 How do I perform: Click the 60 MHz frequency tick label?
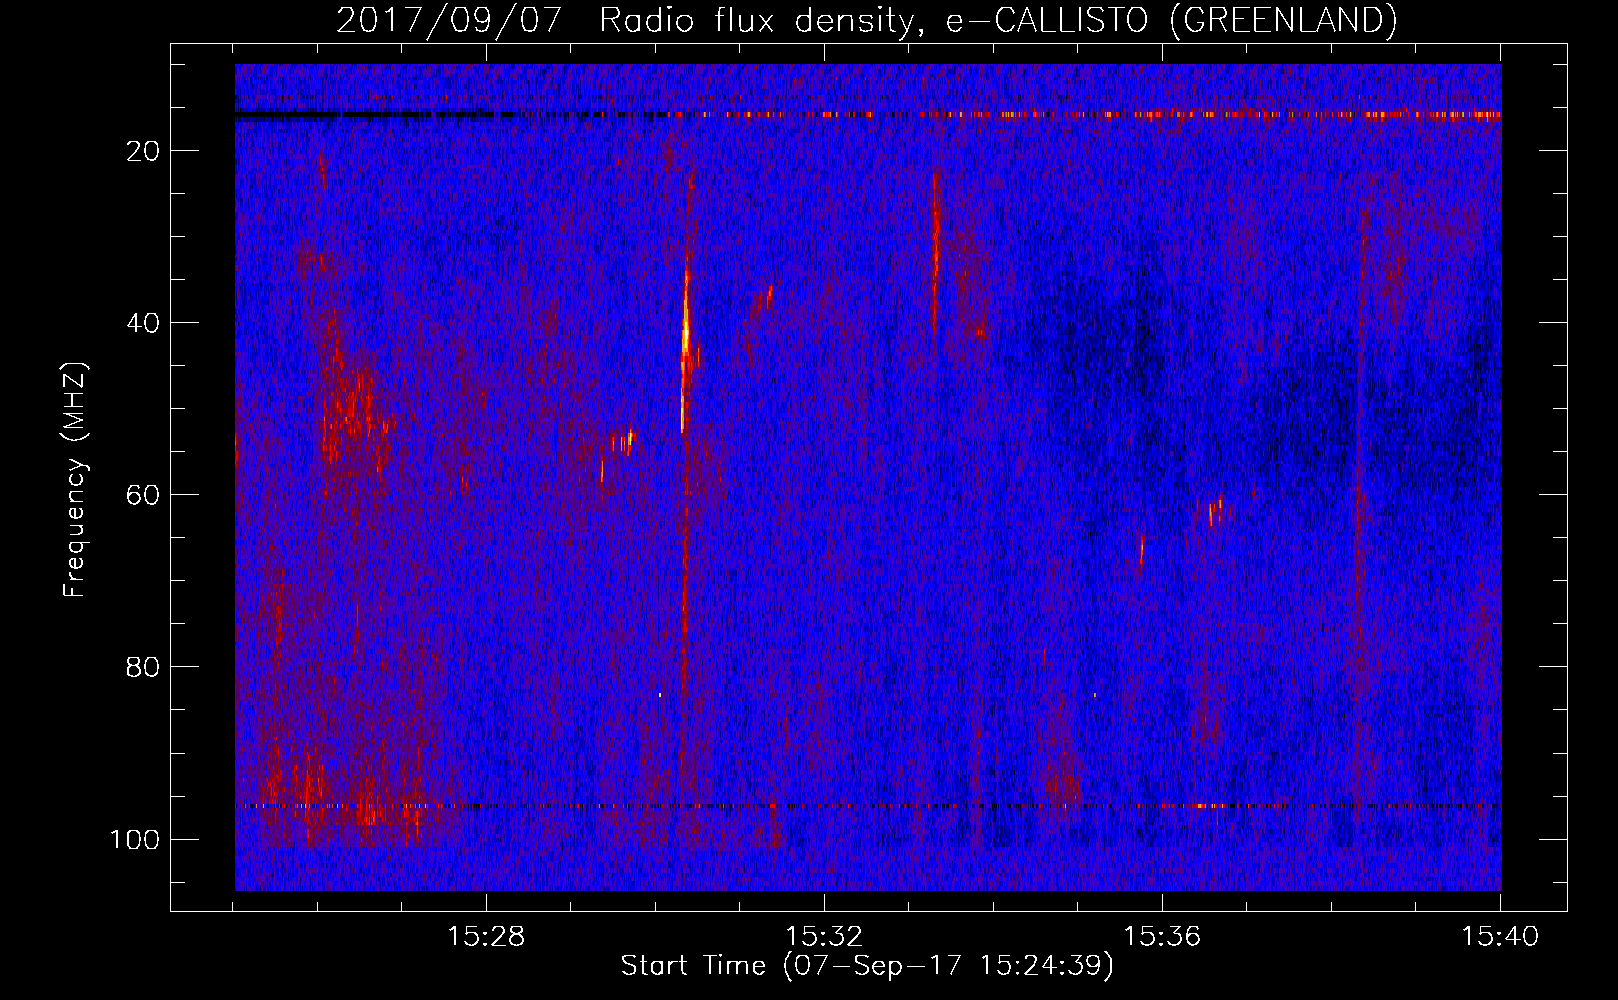(x=143, y=495)
